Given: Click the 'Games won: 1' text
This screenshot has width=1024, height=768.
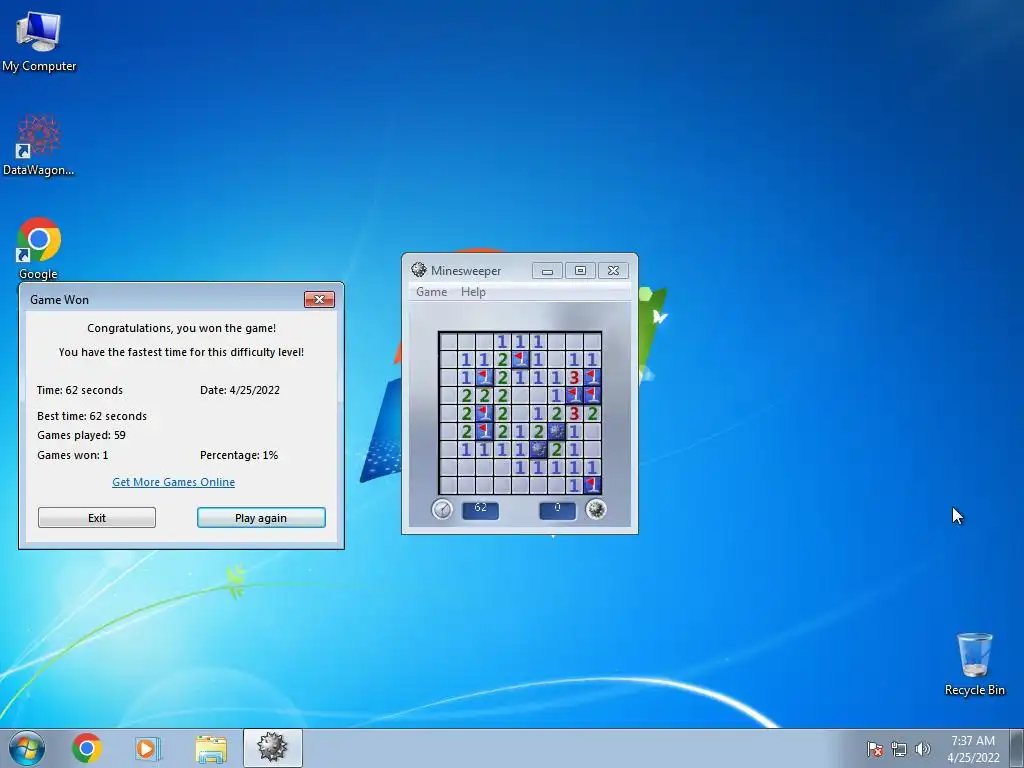Looking at the screenshot, I should pos(72,455).
